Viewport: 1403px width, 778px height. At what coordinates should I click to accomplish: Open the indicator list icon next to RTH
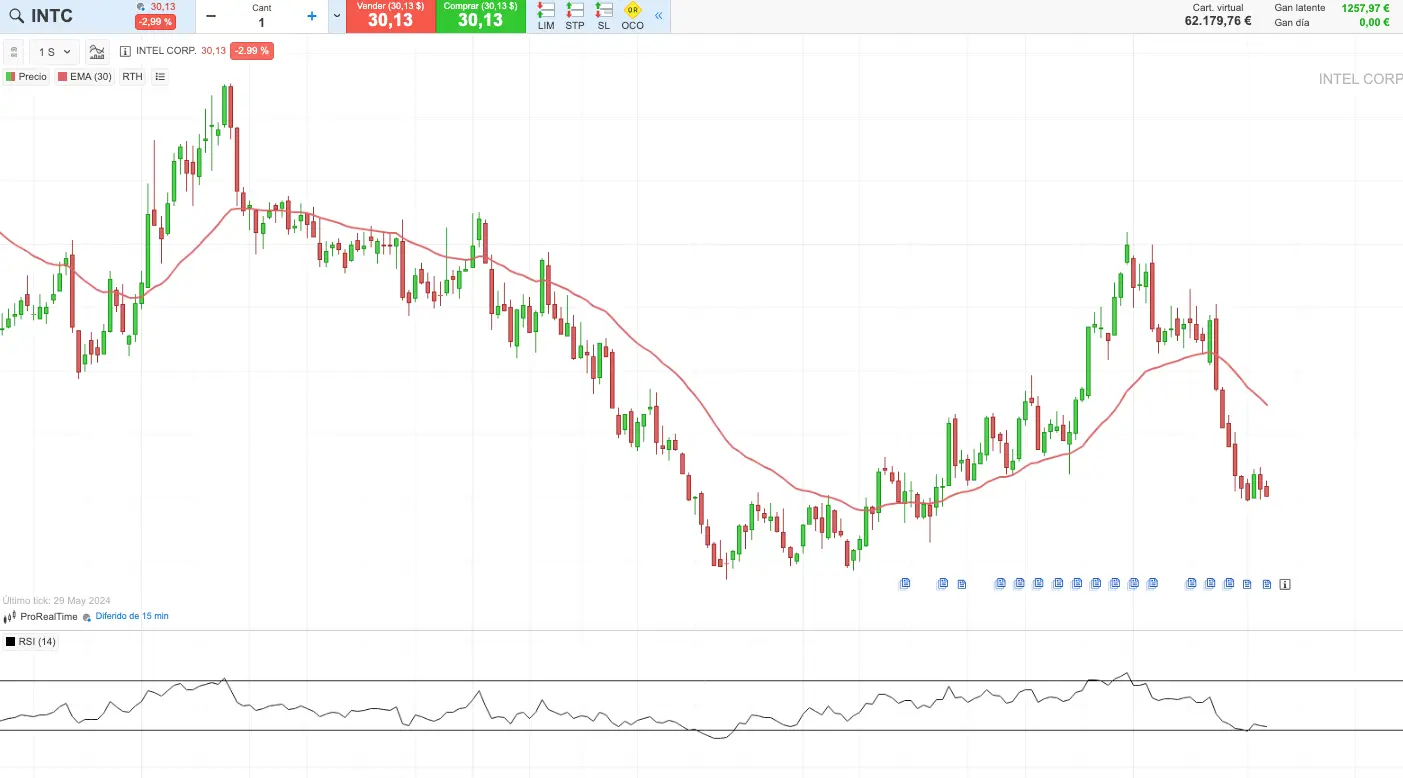pyautogui.click(x=160, y=77)
